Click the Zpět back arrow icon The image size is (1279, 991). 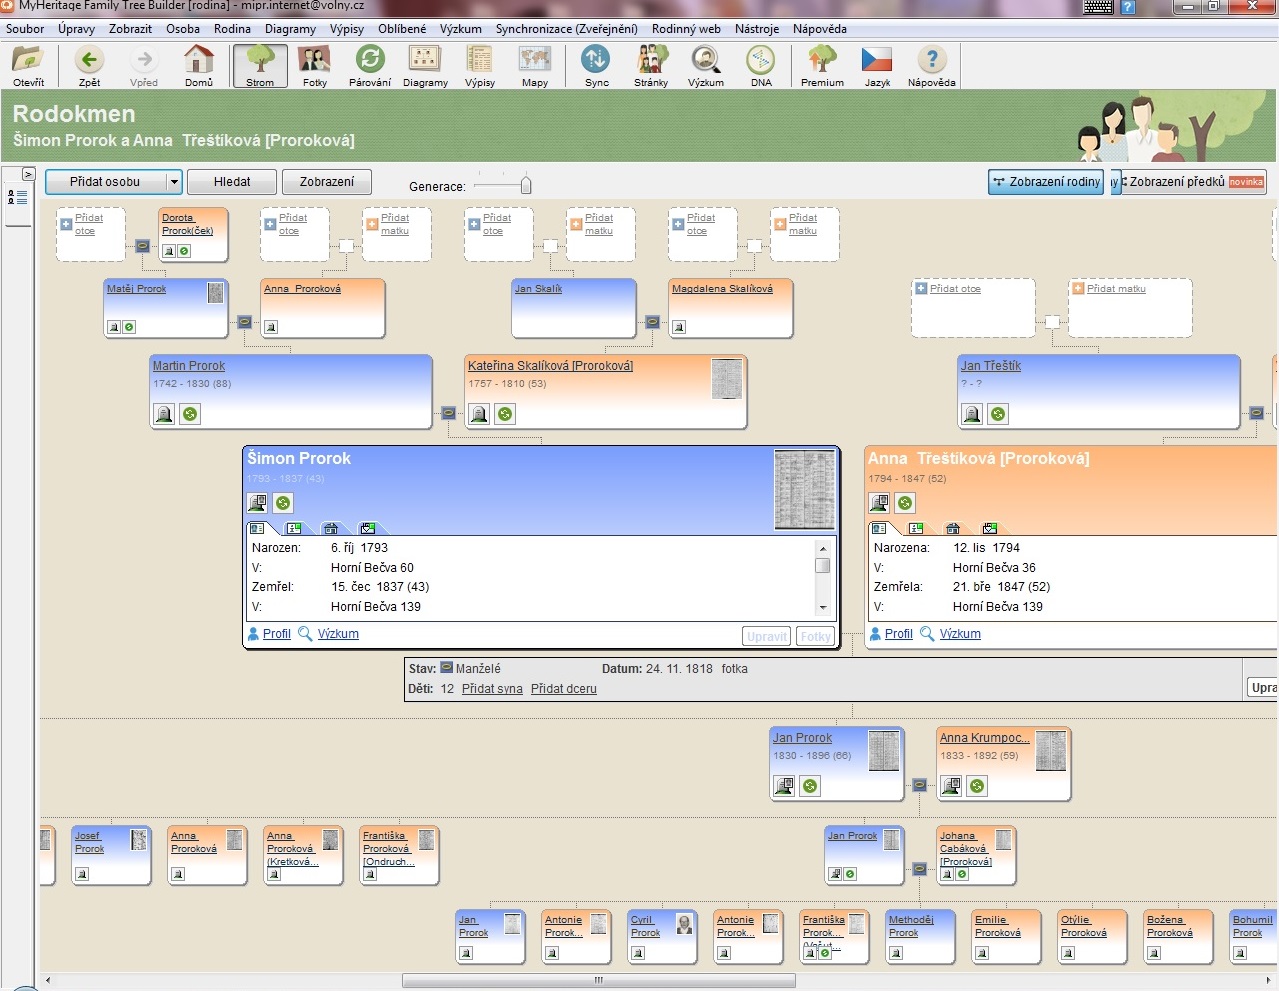point(89,66)
